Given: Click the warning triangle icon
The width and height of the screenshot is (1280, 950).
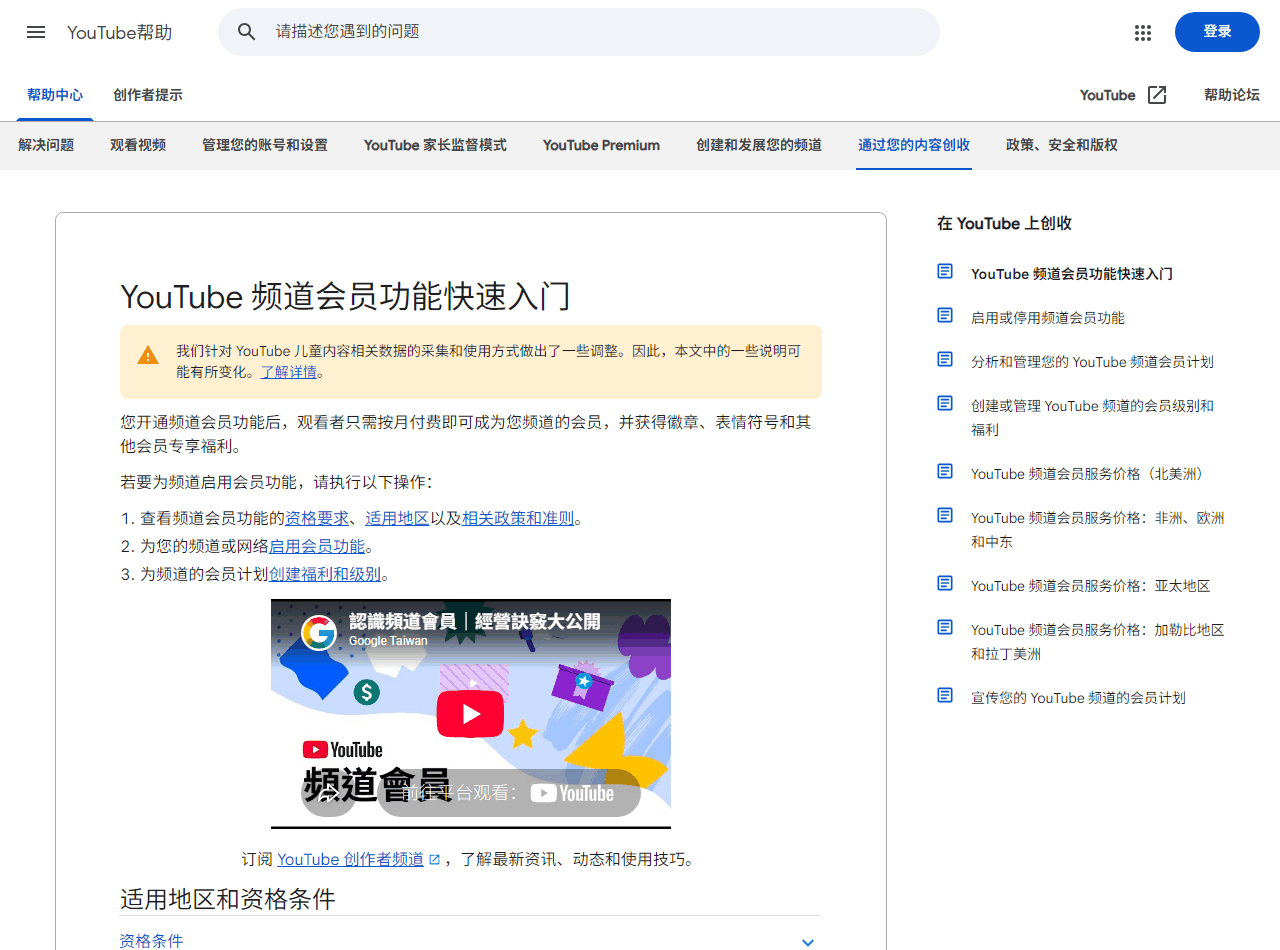Looking at the screenshot, I should (x=148, y=355).
